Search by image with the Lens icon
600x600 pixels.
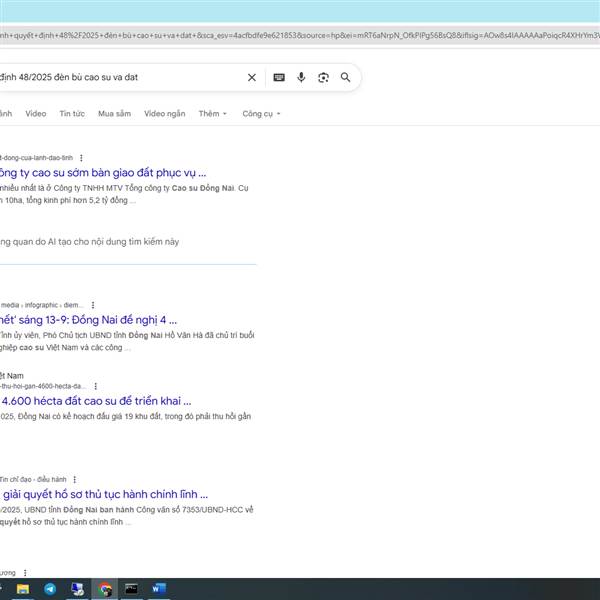(x=323, y=77)
